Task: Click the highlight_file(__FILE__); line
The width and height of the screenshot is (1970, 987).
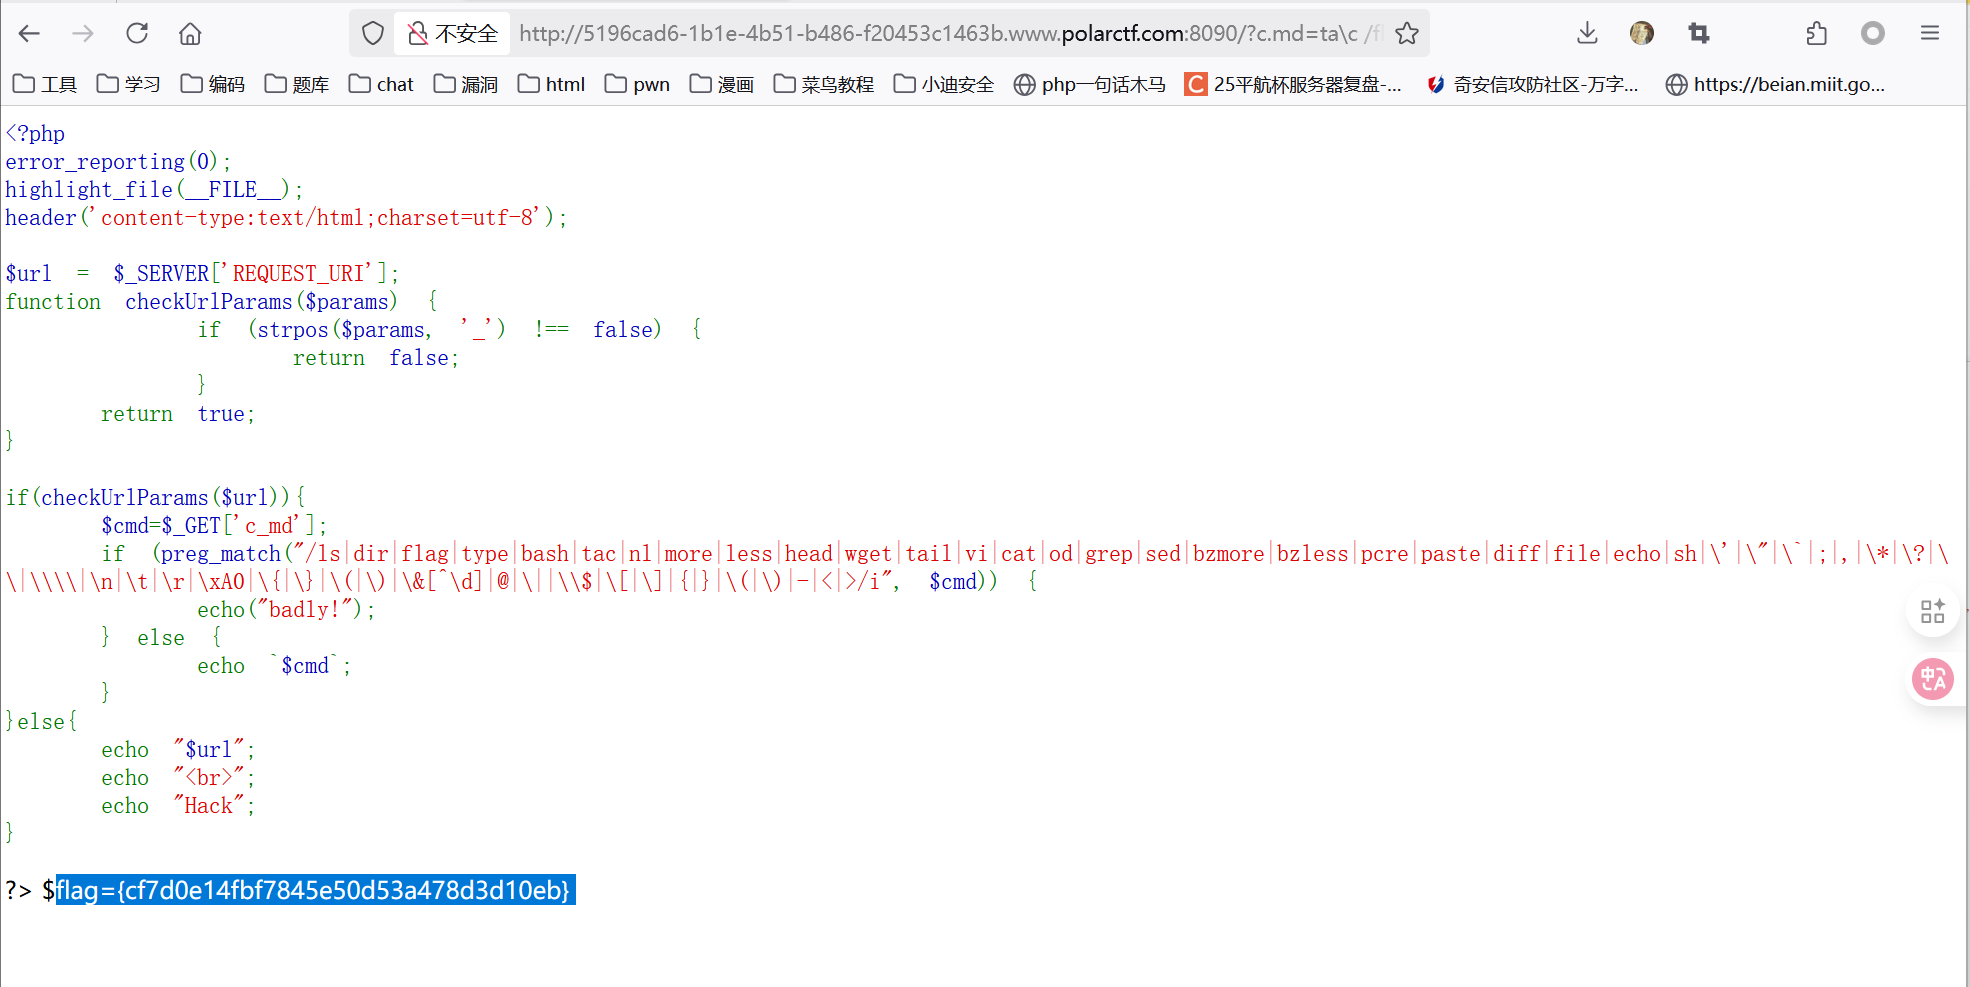Action: tap(154, 190)
